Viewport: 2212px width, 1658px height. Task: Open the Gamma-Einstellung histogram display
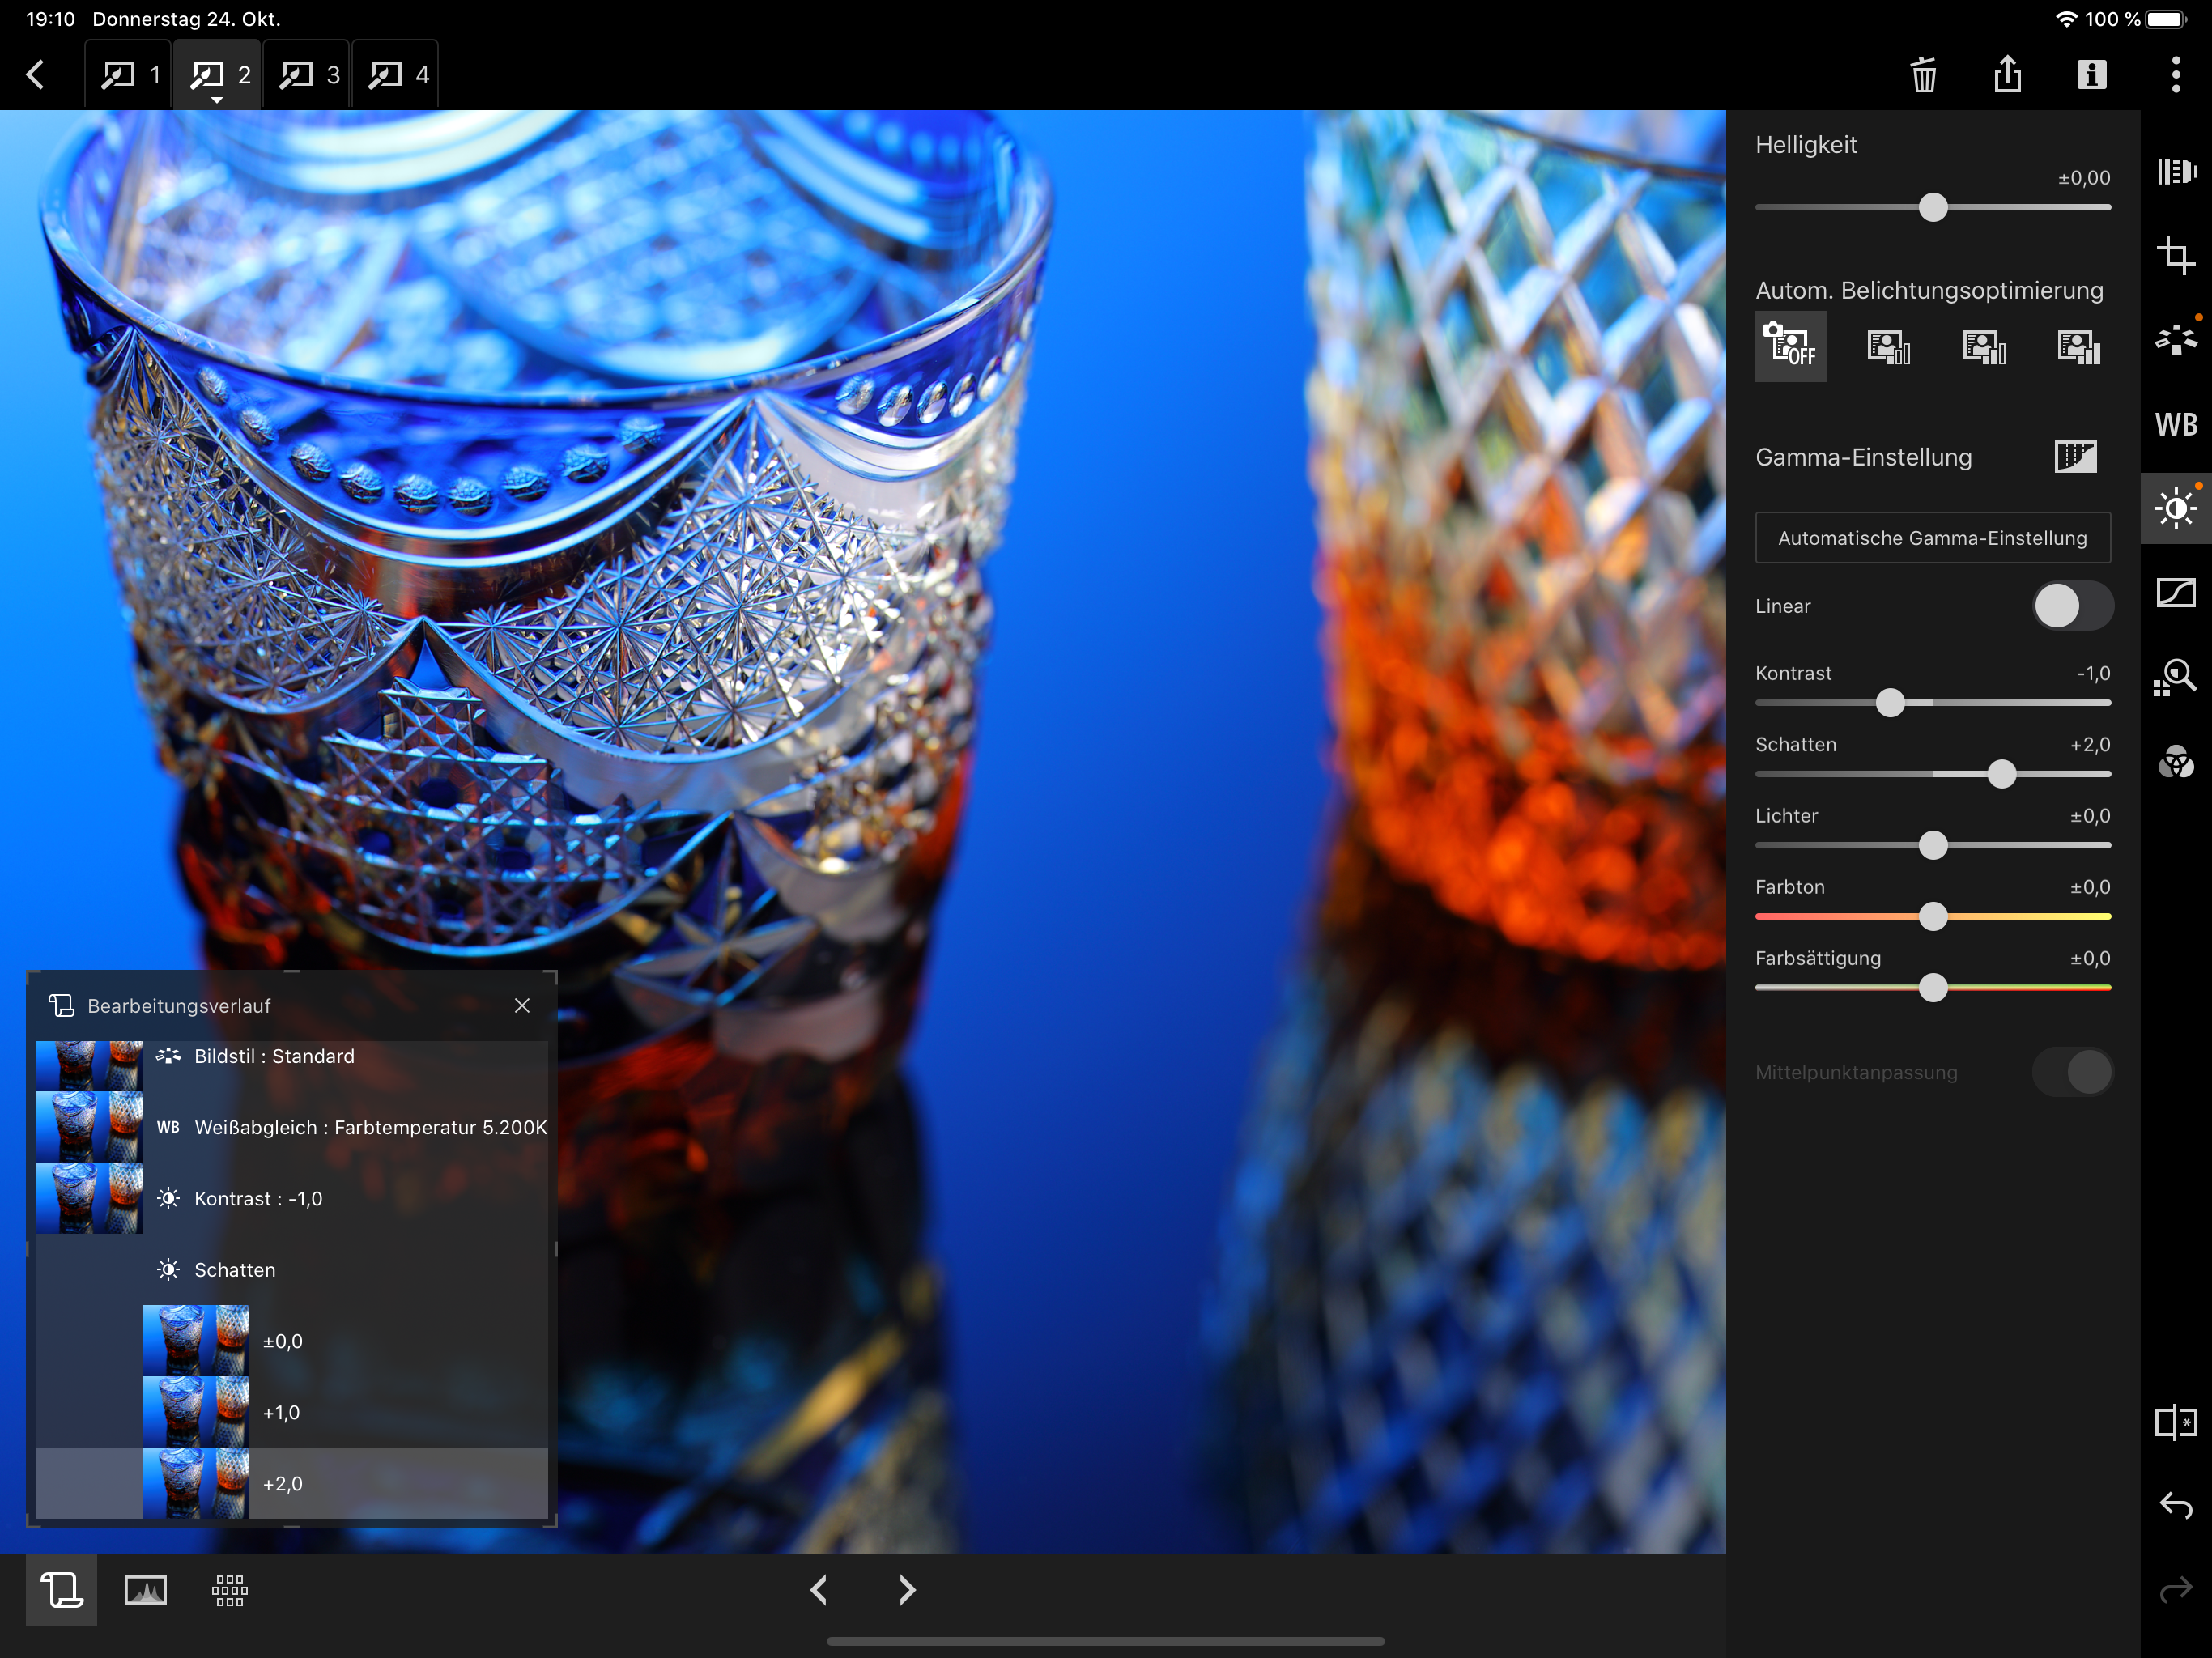pyautogui.click(x=2074, y=457)
